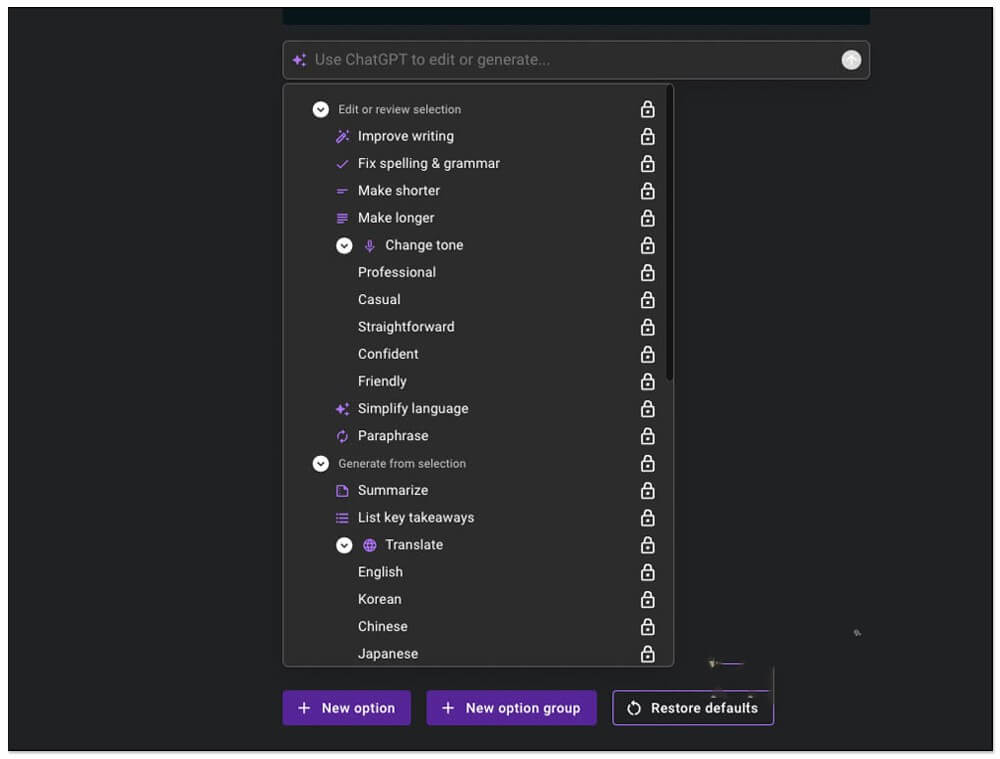Select the Professional tone
This screenshot has width=1000, height=759.
397,272
